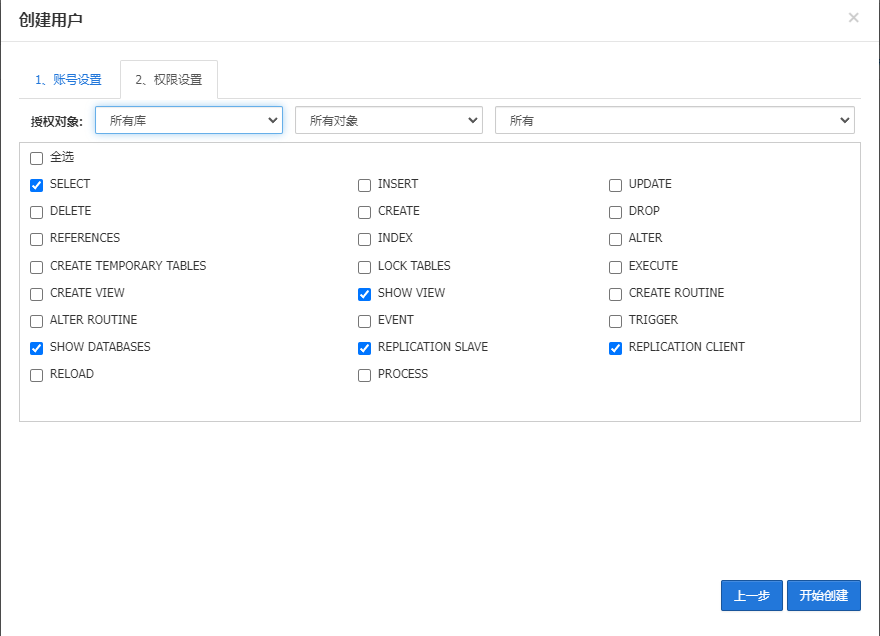
Task: Click the 开始创建 button
Action: [x=824, y=596]
